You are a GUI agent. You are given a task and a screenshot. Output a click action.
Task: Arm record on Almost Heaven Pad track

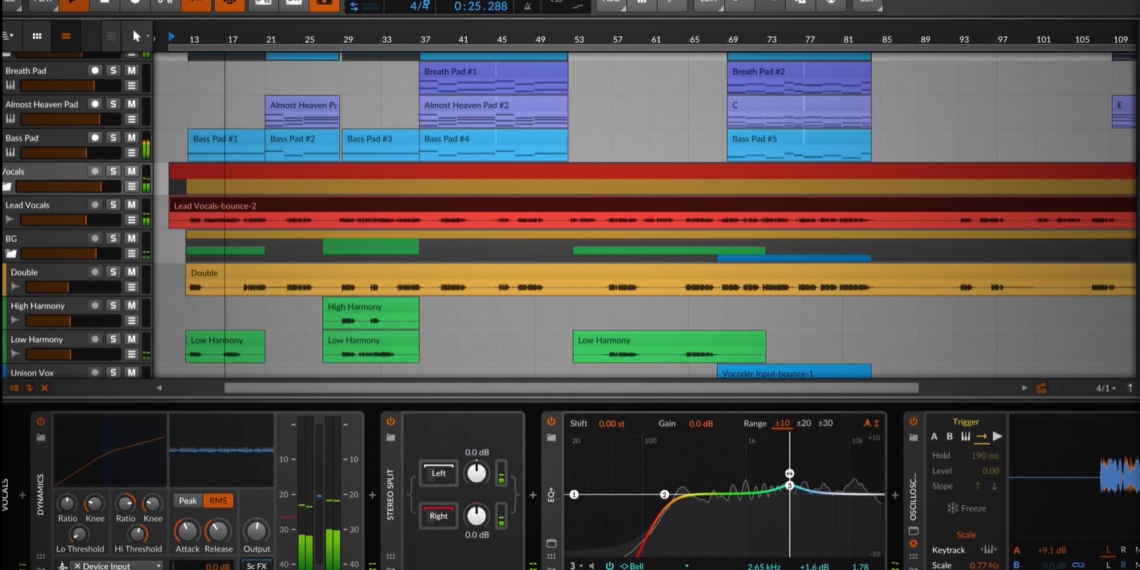pyautogui.click(x=95, y=104)
